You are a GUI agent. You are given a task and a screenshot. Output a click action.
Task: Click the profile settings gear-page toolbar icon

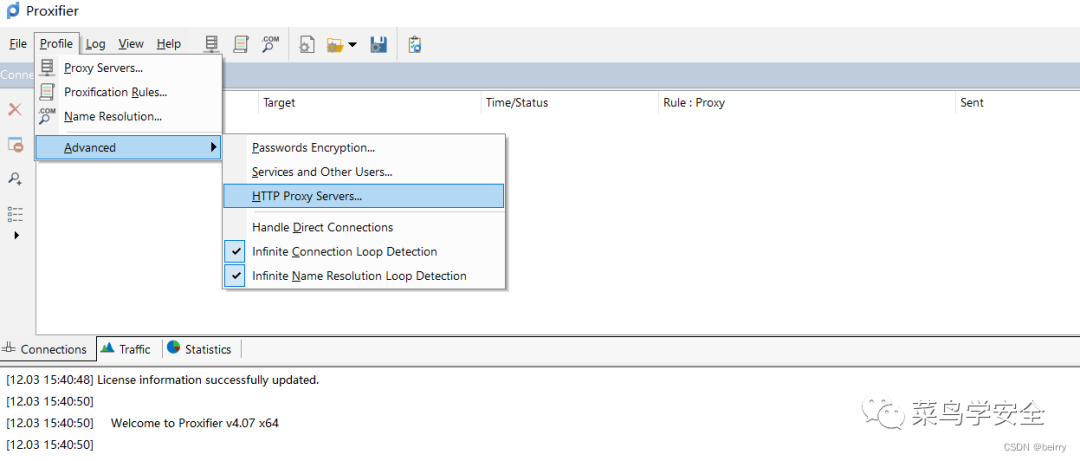point(307,45)
